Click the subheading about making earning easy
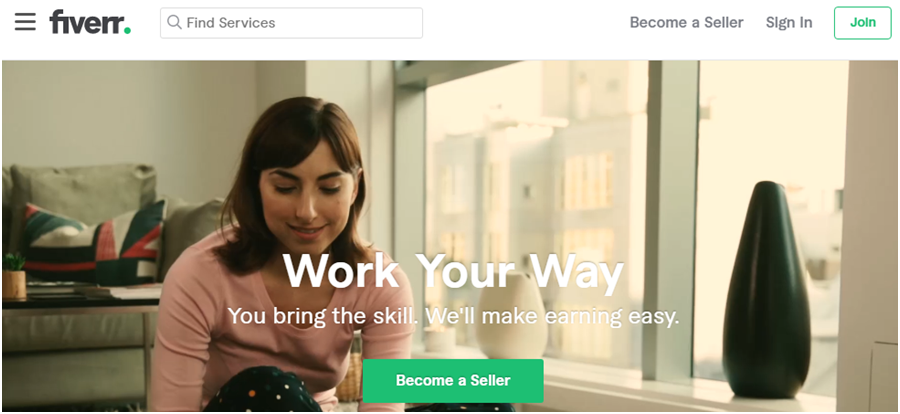 click(x=453, y=316)
